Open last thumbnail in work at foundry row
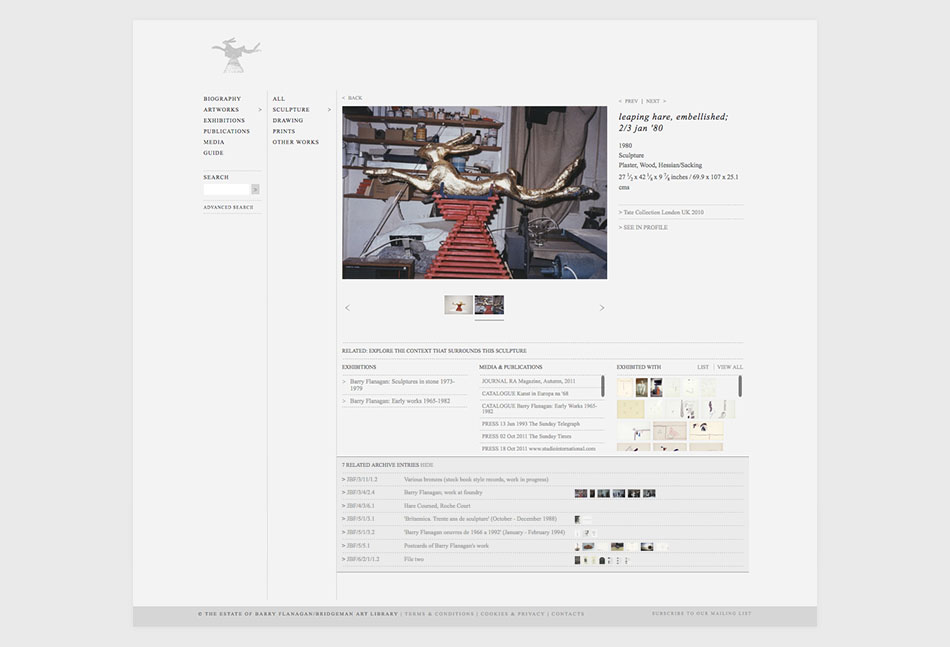This screenshot has height=647, width=950. (x=649, y=494)
